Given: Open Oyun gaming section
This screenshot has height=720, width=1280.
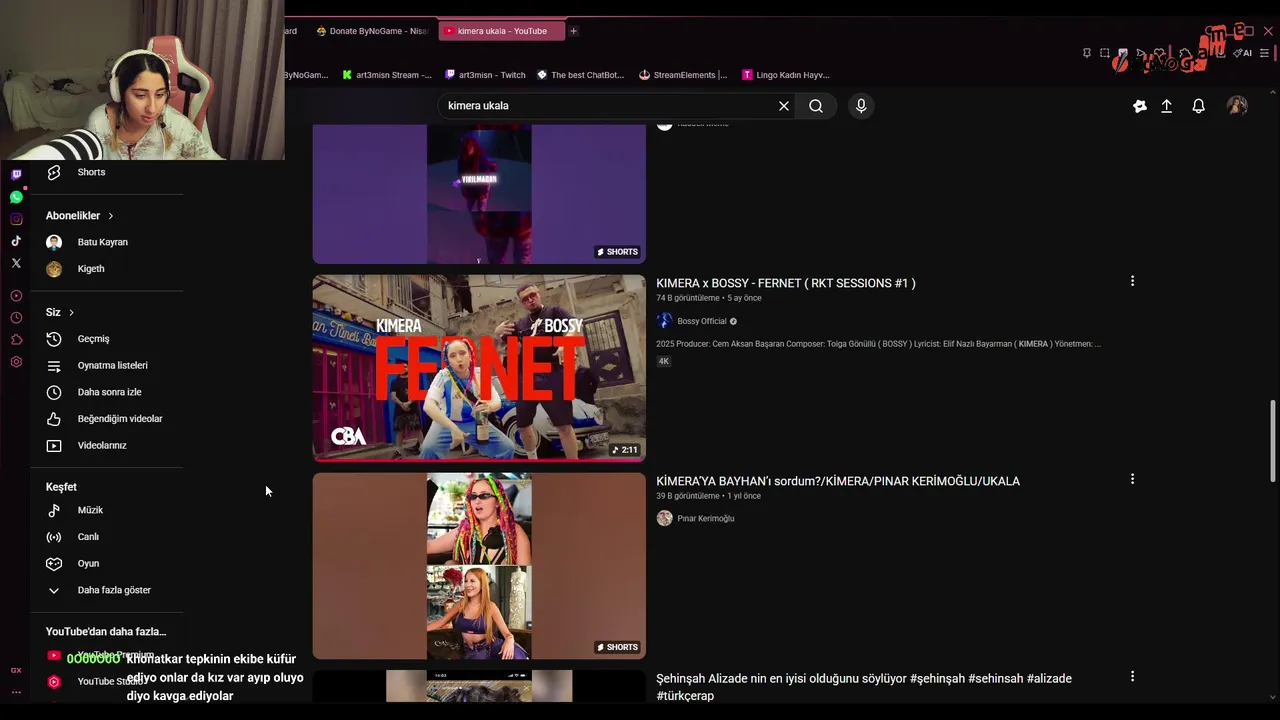Looking at the screenshot, I should pyautogui.click(x=107, y=563).
